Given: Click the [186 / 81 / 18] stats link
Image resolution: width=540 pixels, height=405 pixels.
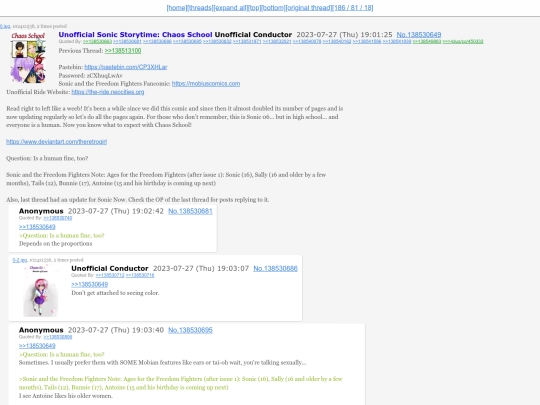Looking at the screenshot, I should pyautogui.click(x=353, y=8).
